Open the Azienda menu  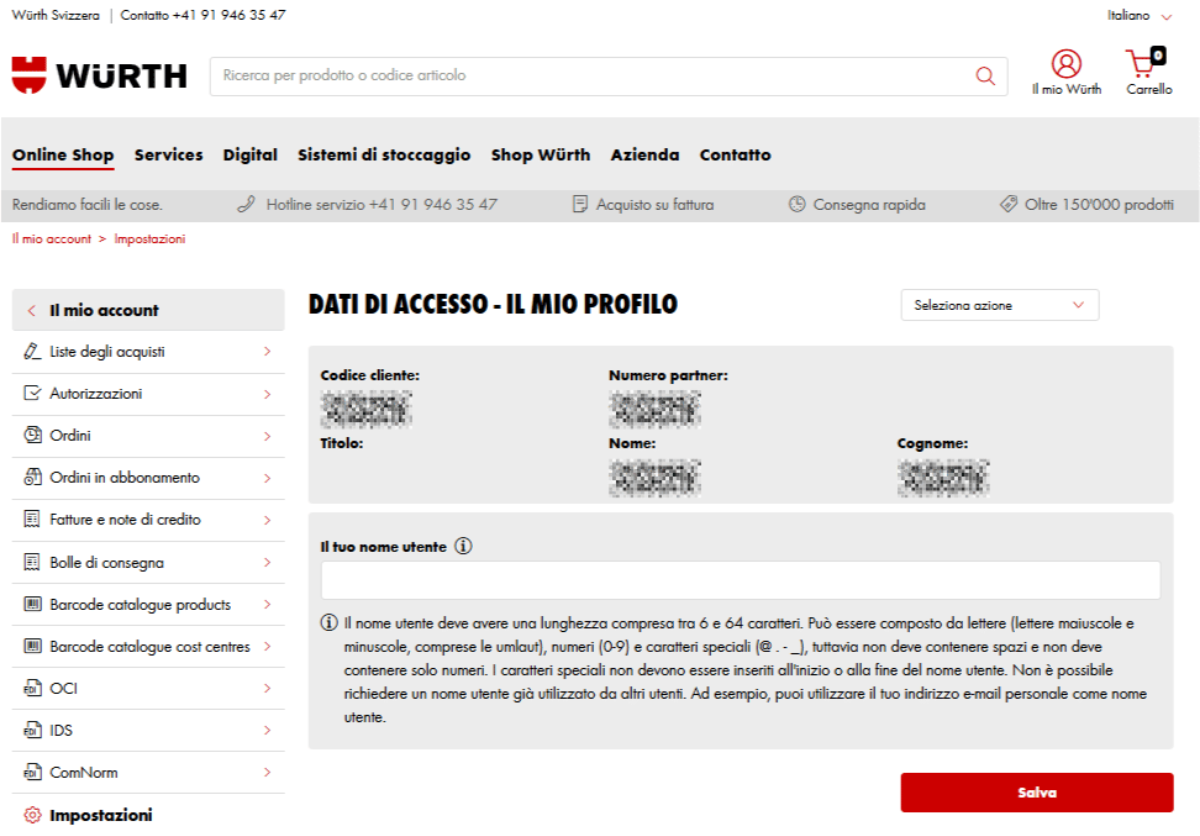coord(645,155)
